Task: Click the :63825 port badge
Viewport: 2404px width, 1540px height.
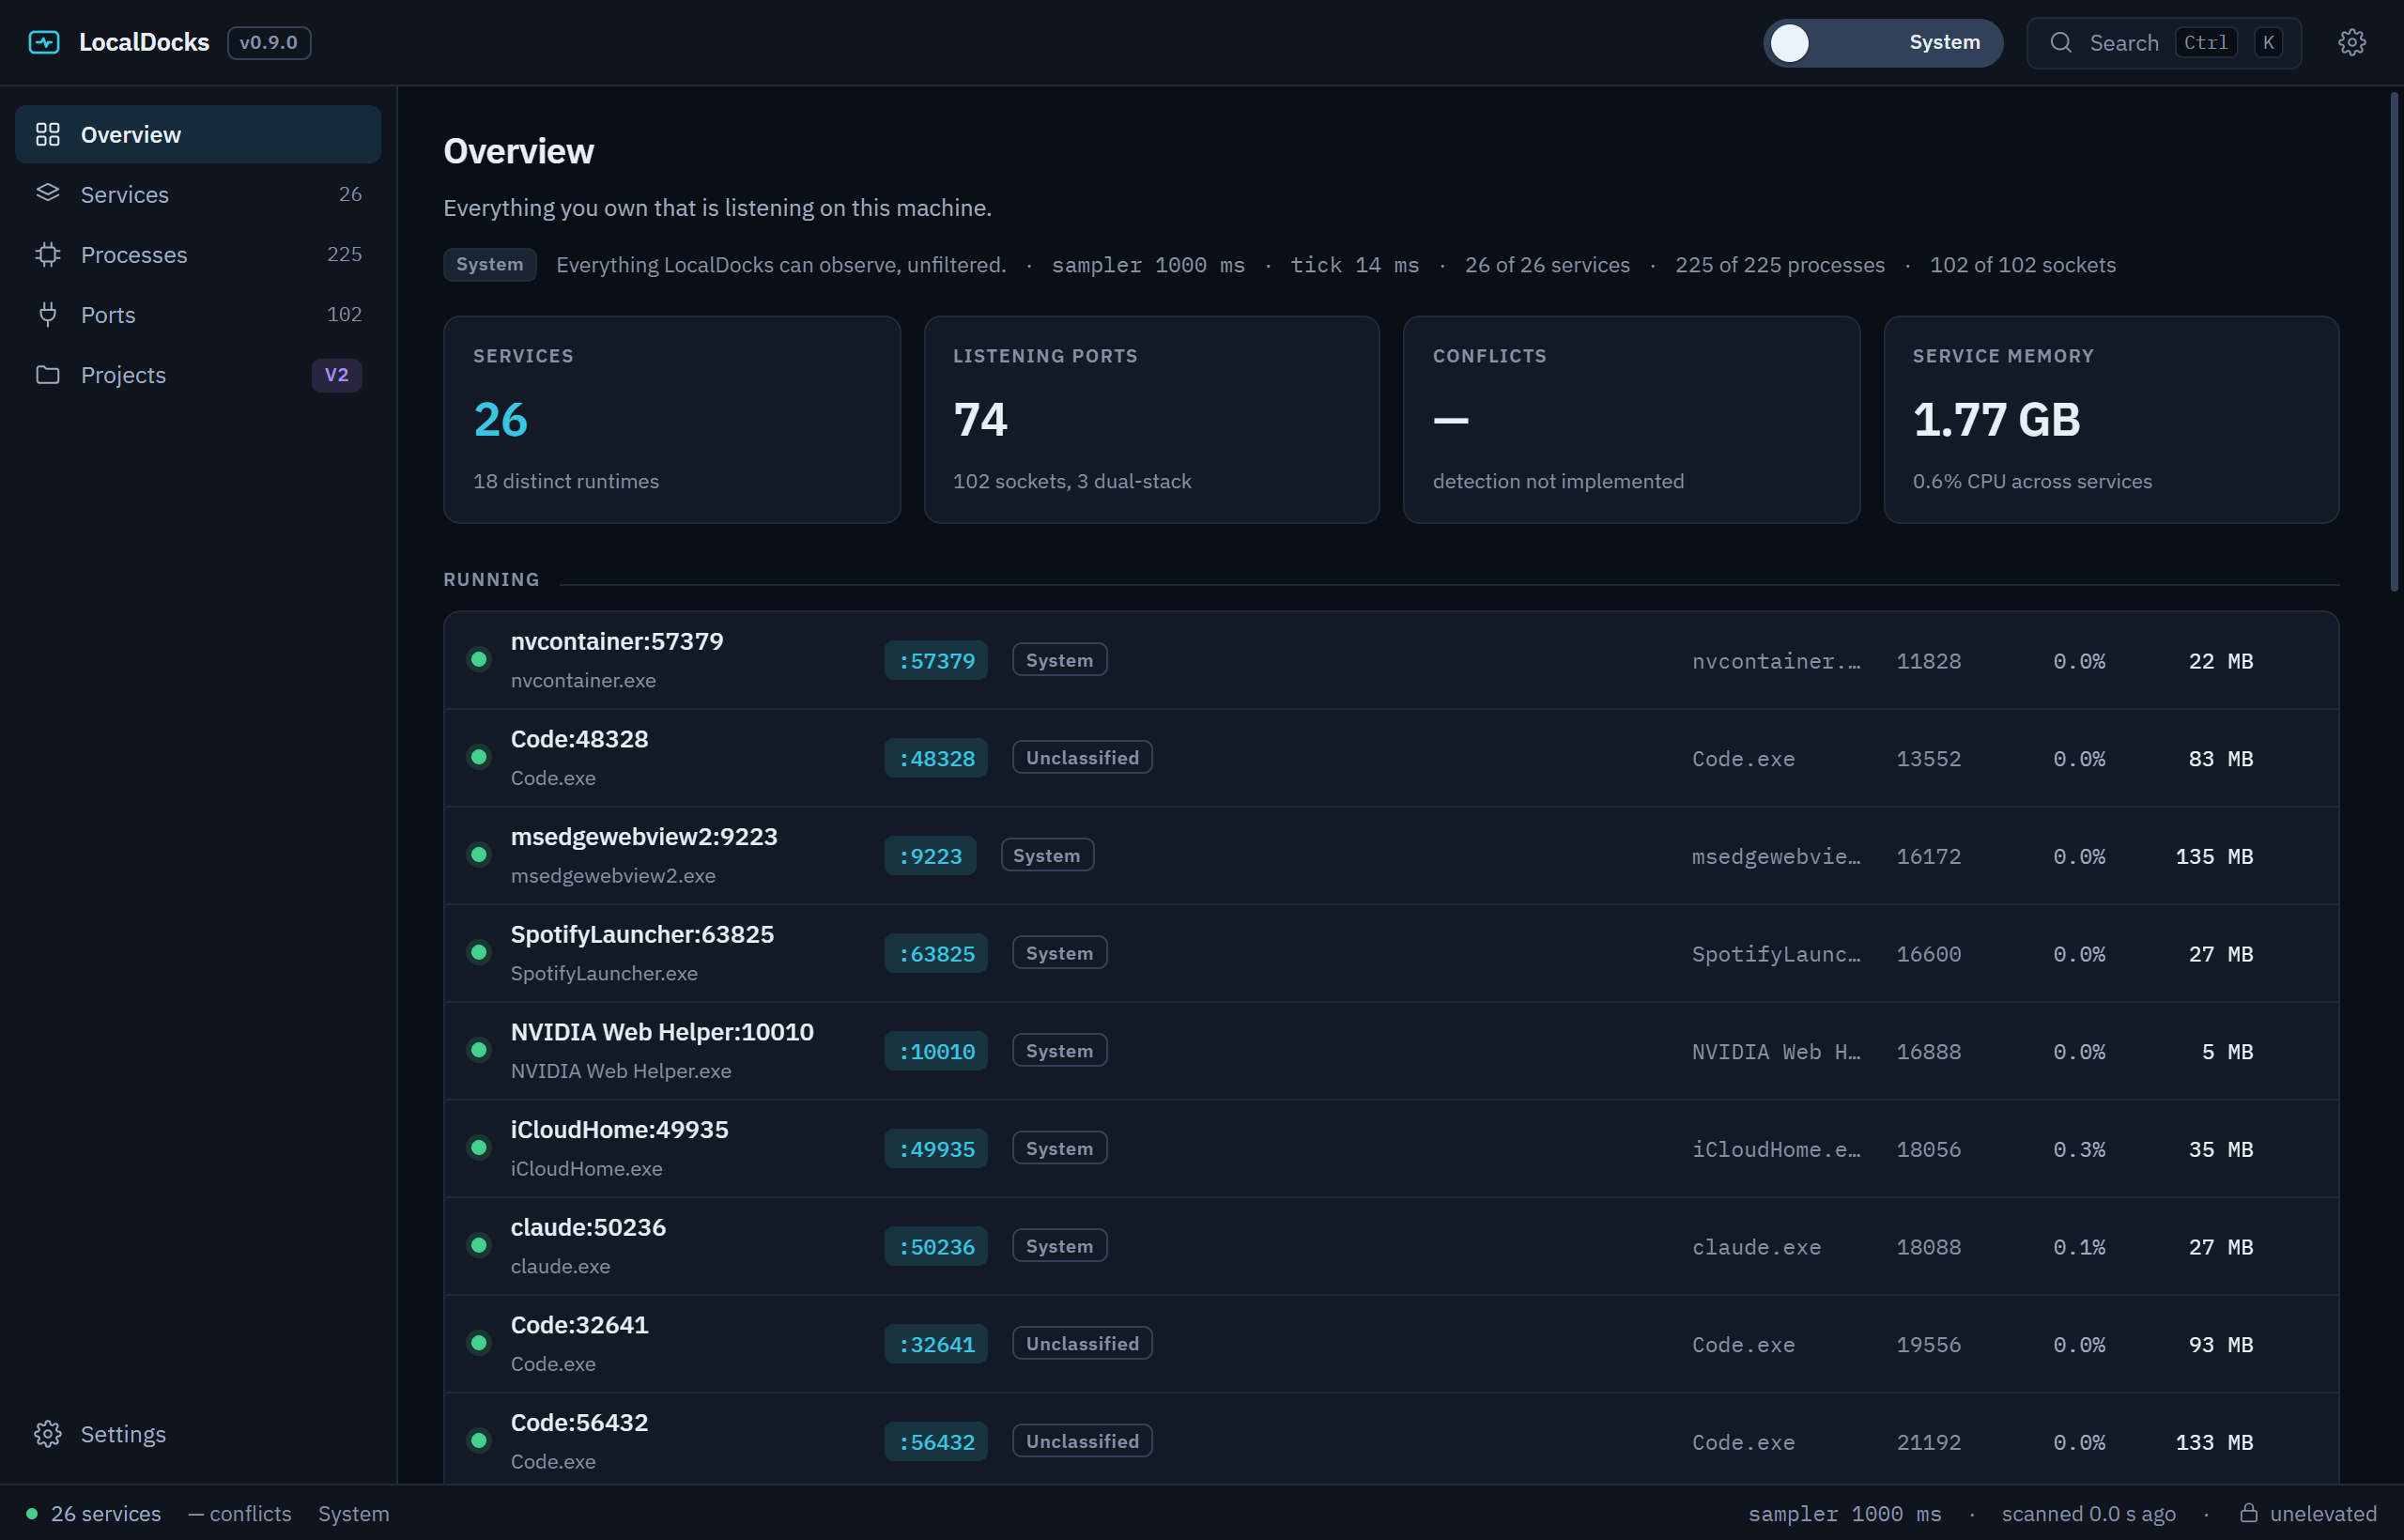Action: [936, 953]
